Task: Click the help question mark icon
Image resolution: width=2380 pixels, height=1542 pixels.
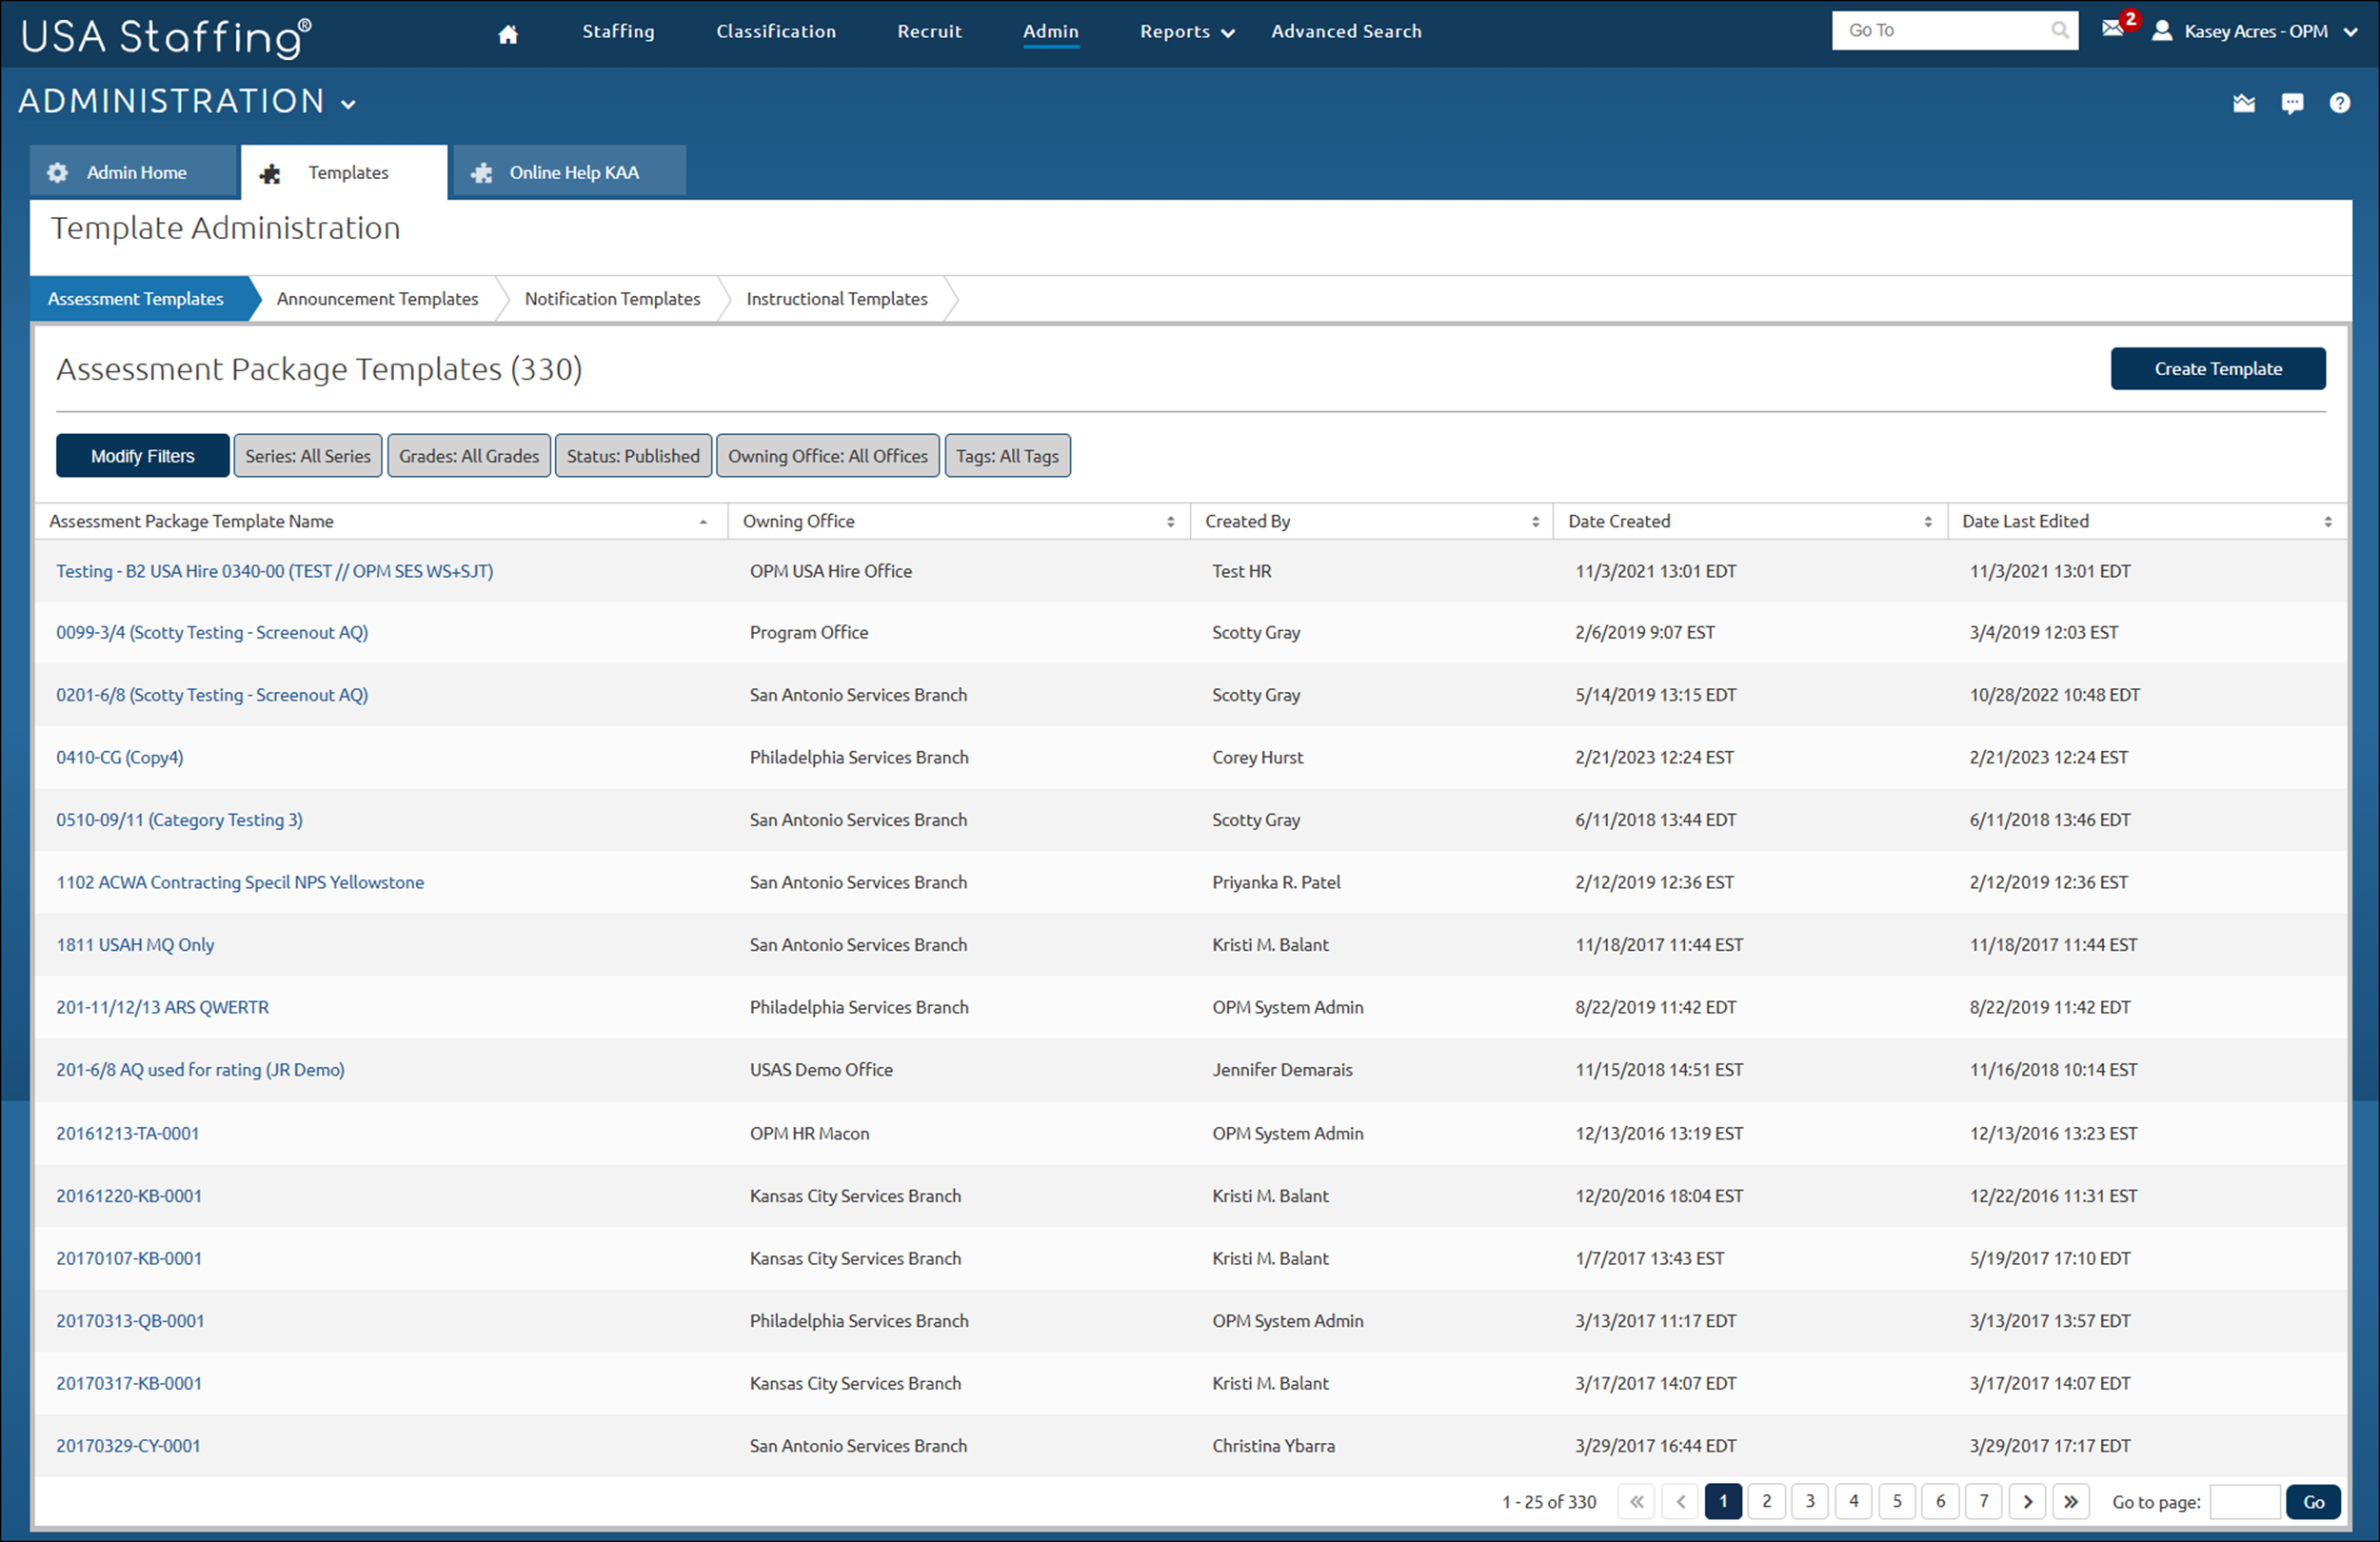Action: (2340, 103)
